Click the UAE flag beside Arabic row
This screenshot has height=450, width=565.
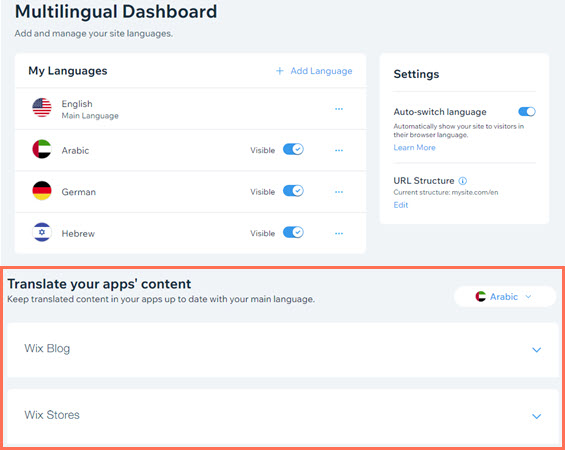click(x=42, y=149)
